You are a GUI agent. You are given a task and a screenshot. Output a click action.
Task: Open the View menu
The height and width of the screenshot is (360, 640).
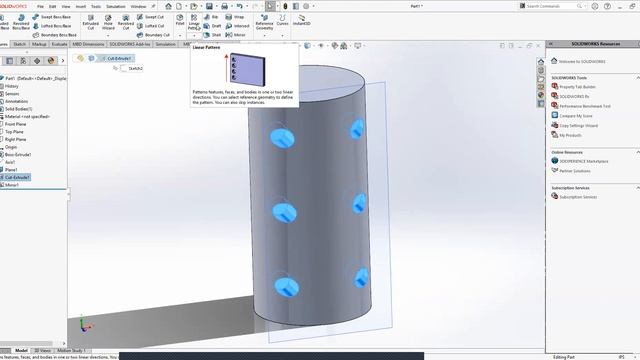66,7
